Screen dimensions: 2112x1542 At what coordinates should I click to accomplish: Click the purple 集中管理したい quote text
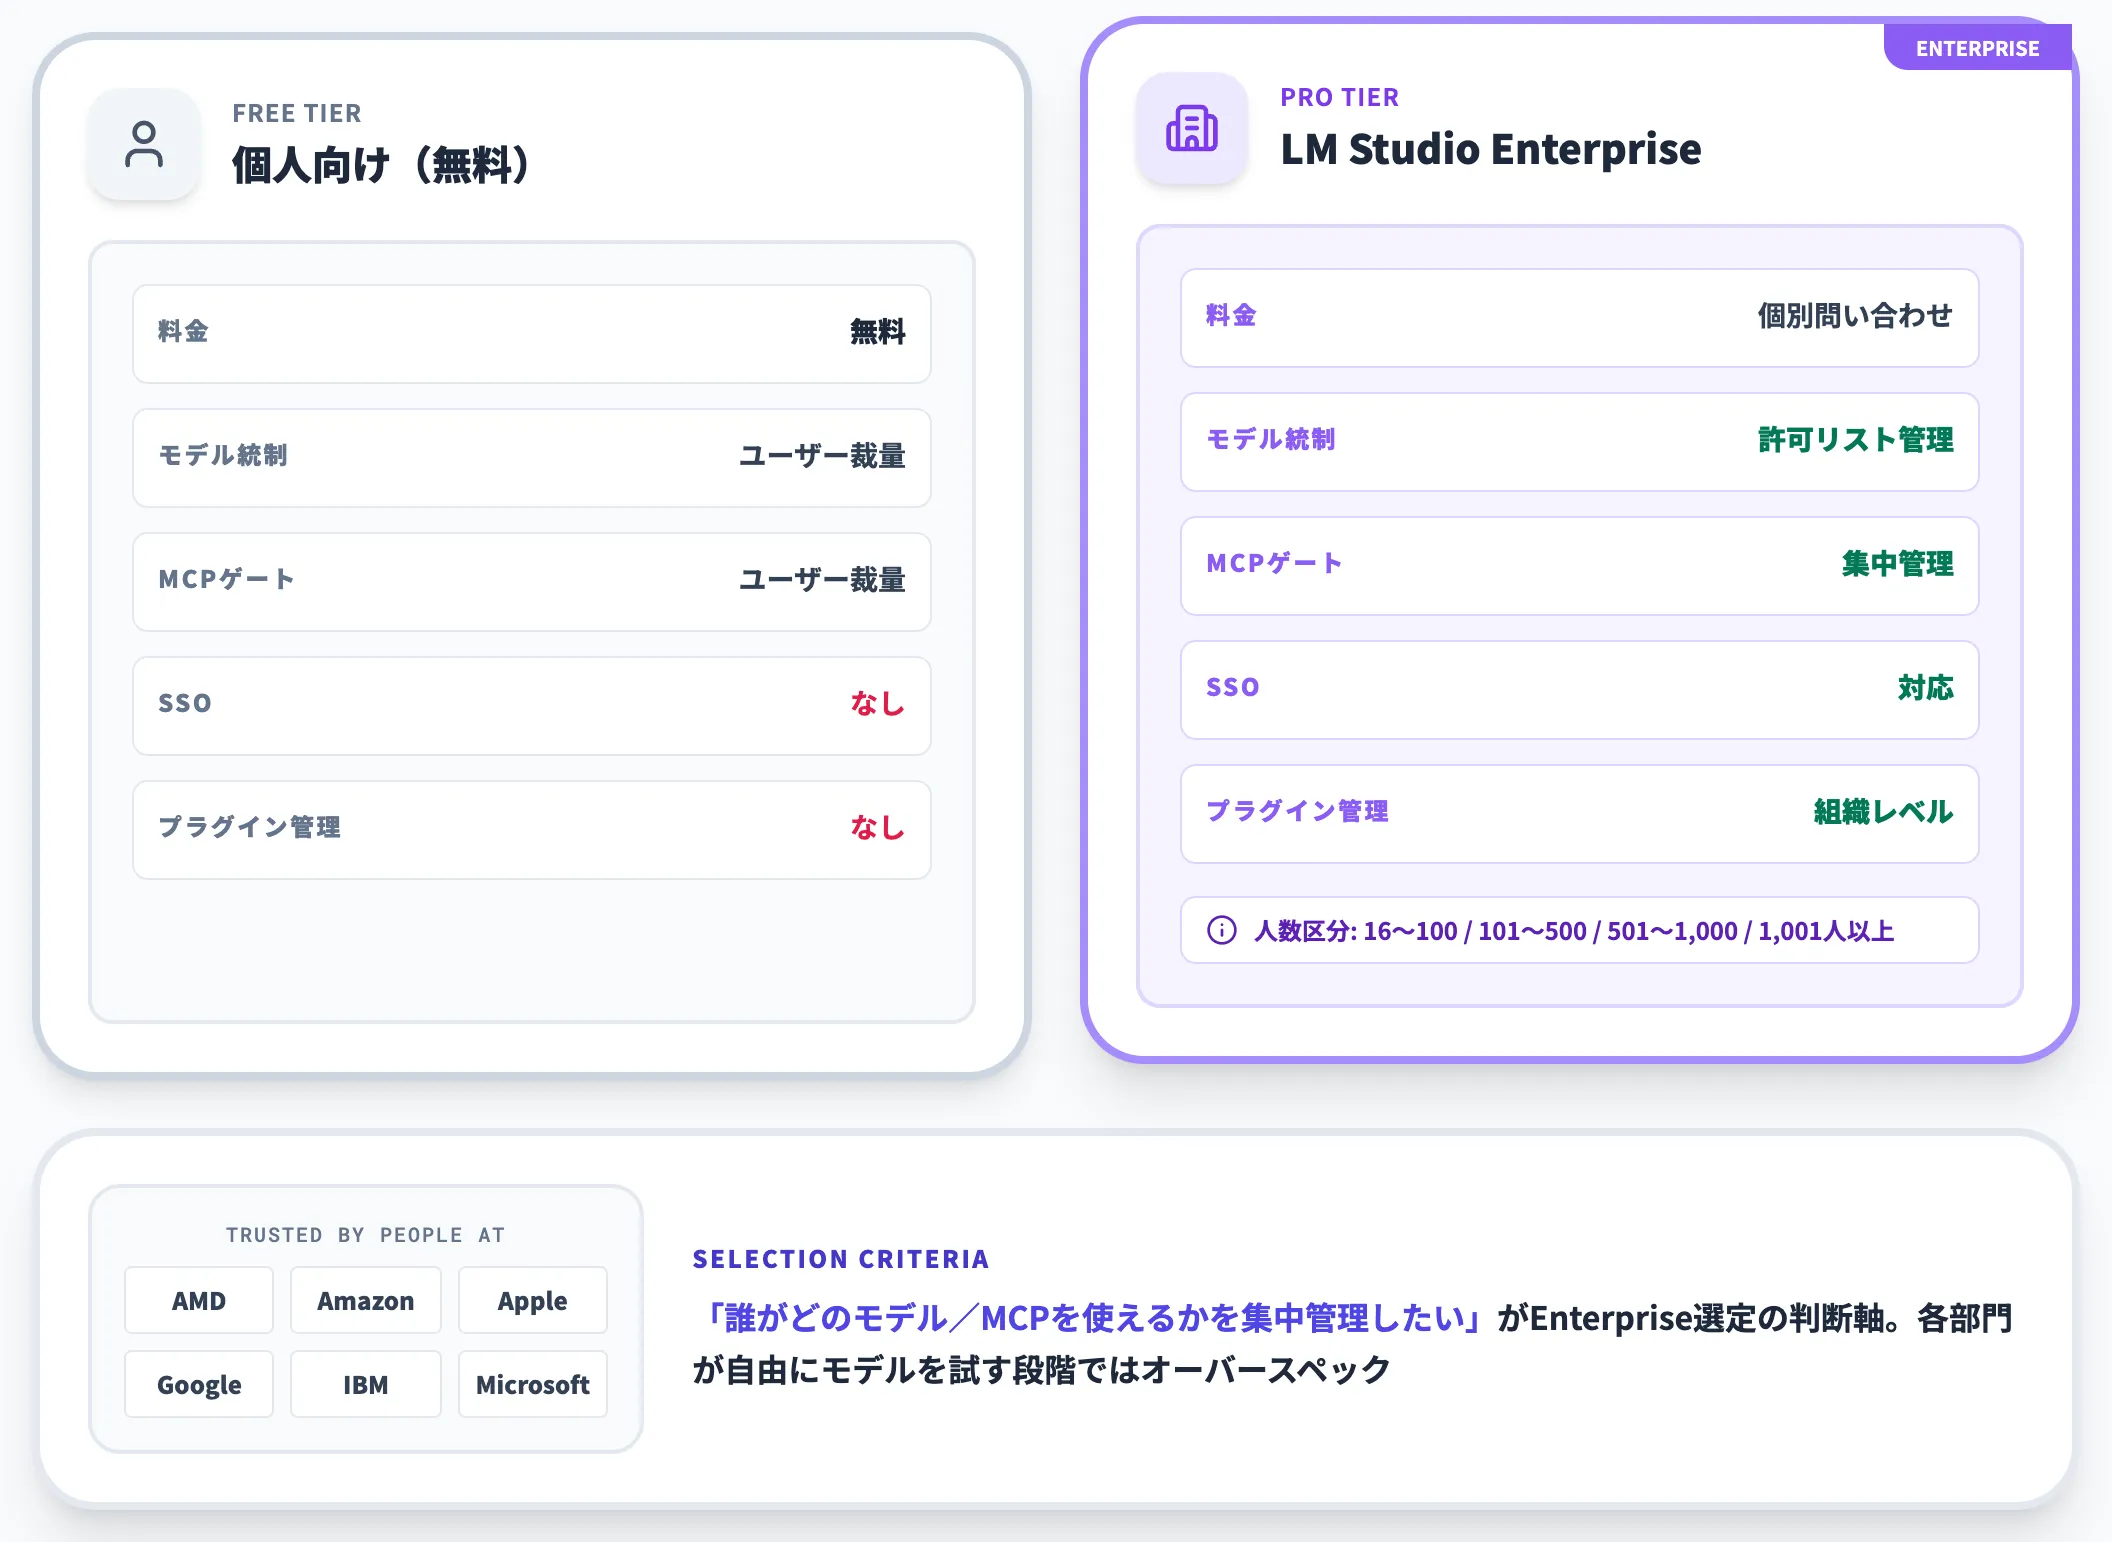(1094, 1318)
